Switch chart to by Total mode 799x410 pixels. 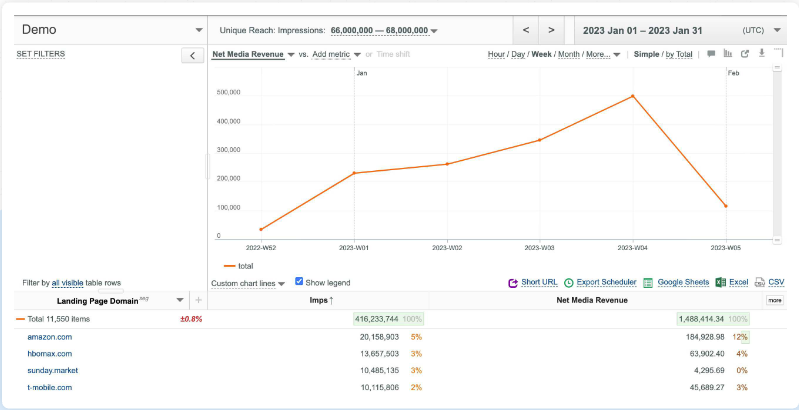pyautogui.click(x=679, y=54)
